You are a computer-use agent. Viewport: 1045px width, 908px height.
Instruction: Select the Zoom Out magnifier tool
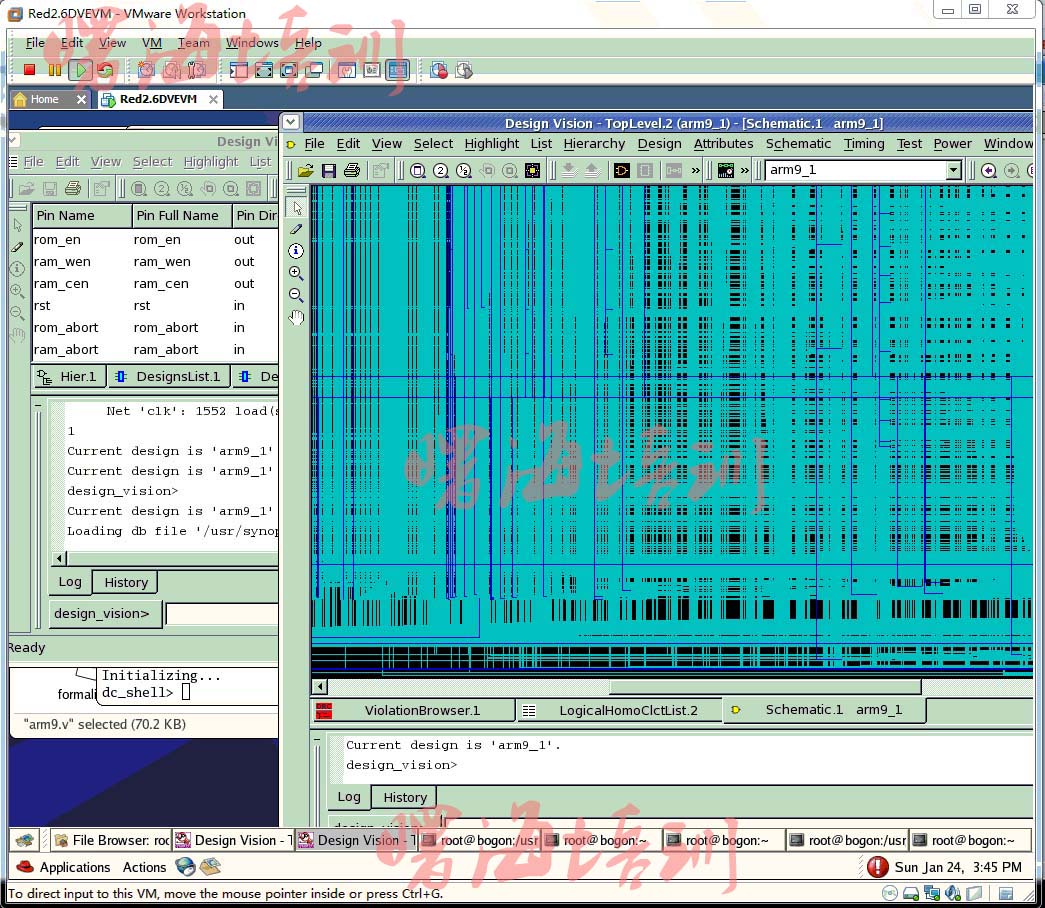(296, 295)
